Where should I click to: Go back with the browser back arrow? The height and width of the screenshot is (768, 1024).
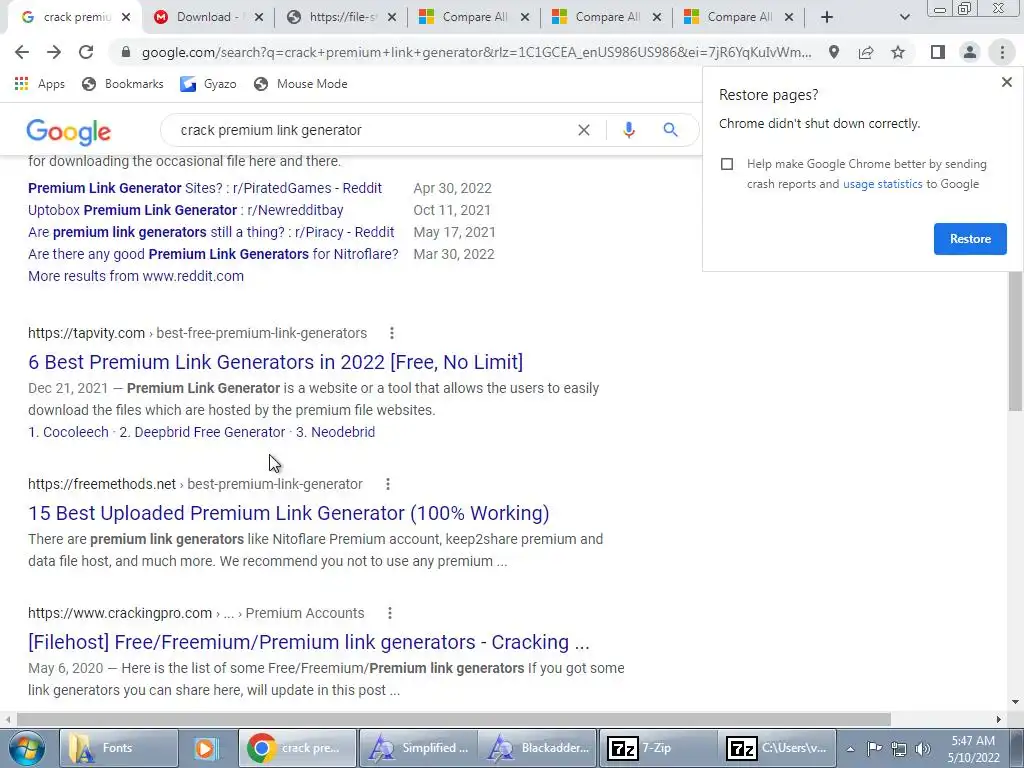(22, 52)
